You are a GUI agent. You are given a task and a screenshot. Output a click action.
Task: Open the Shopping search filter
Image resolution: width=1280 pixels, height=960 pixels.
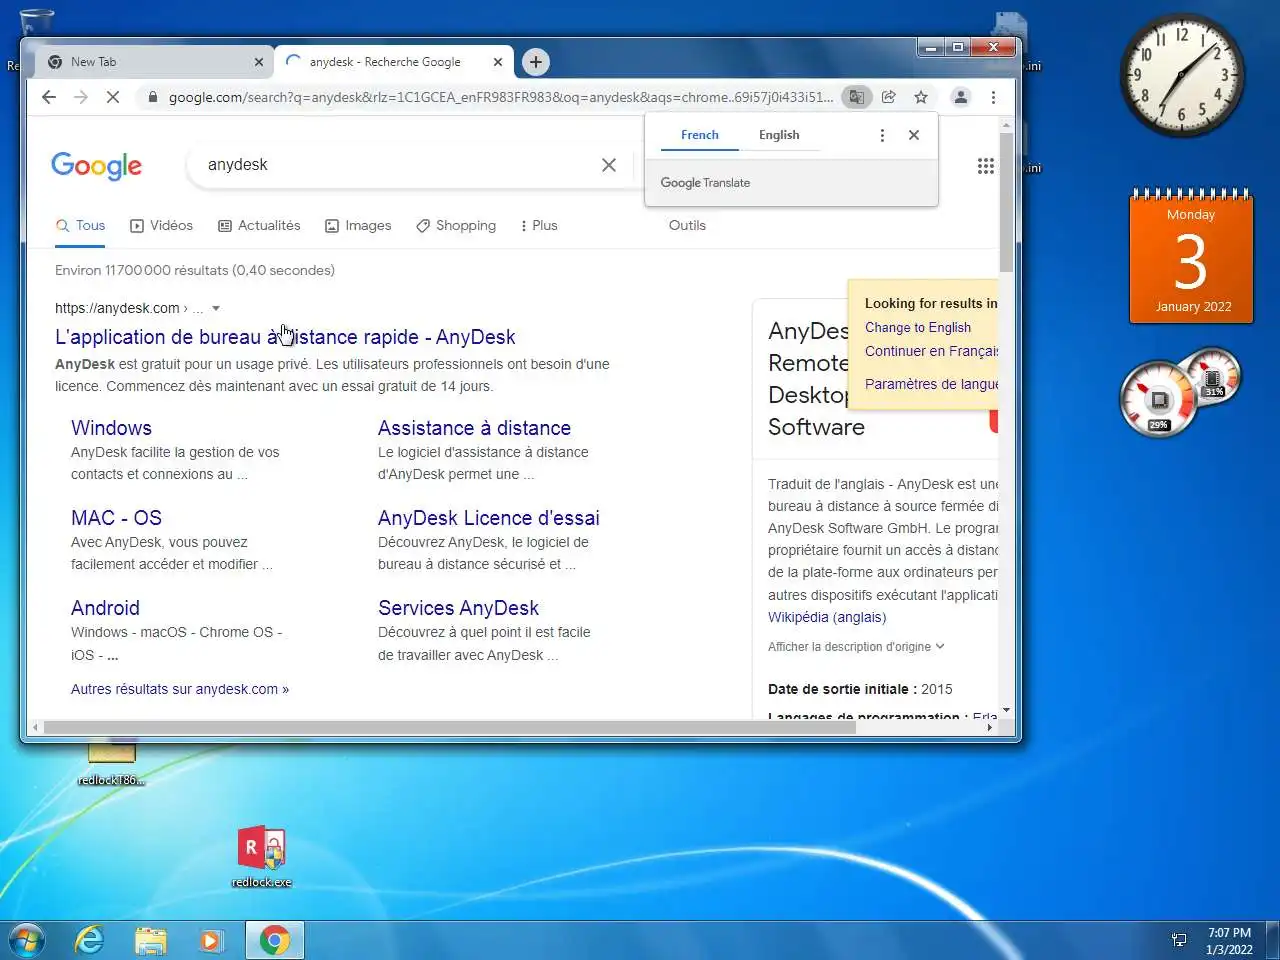(x=456, y=226)
